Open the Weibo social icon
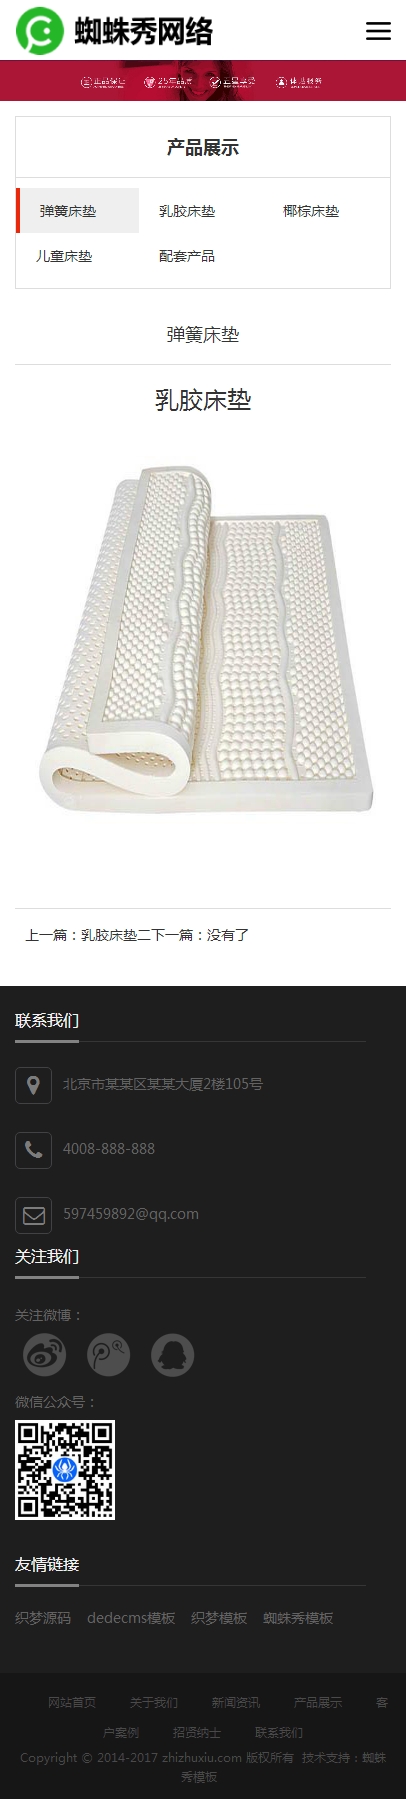Image resolution: width=406 pixels, height=1799 pixels. pos(44,1355)
